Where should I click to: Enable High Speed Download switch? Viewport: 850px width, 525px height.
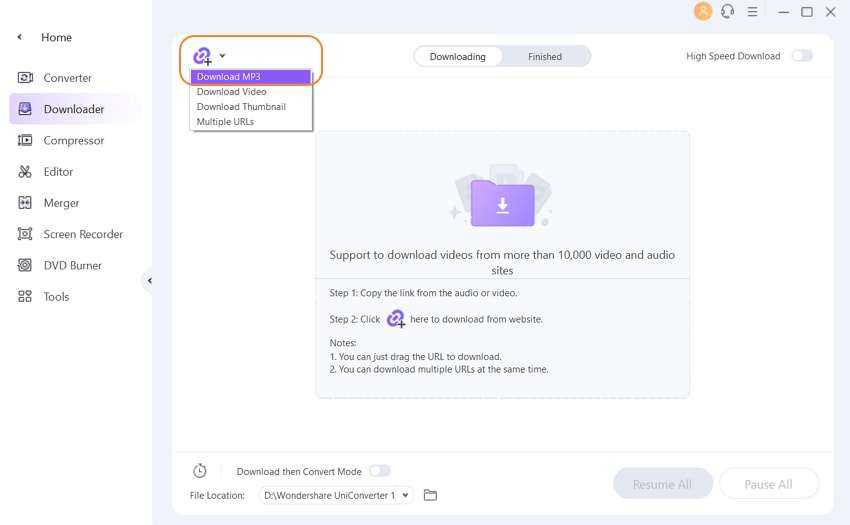point(802,56)
